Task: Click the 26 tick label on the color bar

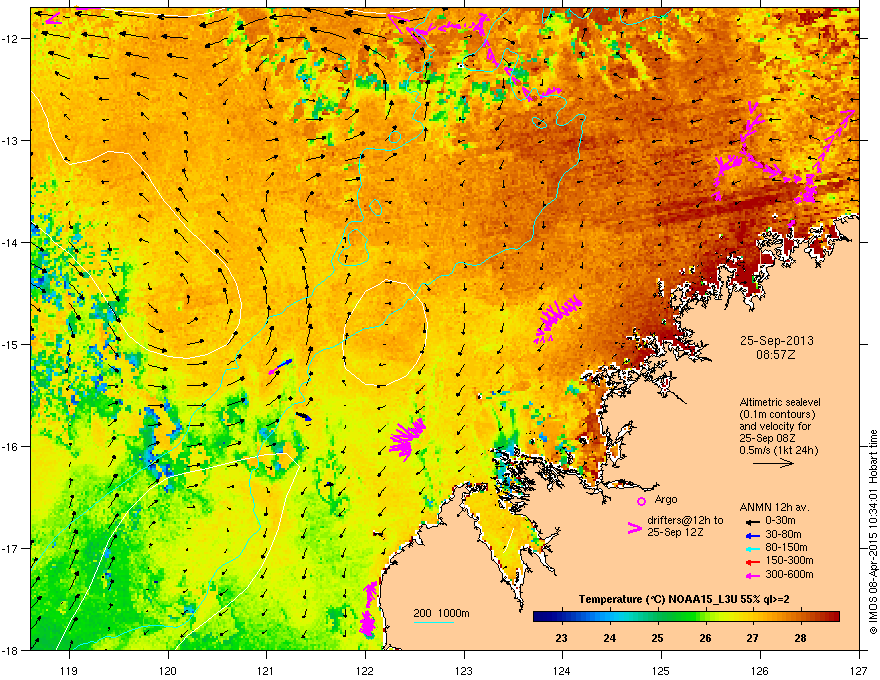Action: [x=705, y=638]
